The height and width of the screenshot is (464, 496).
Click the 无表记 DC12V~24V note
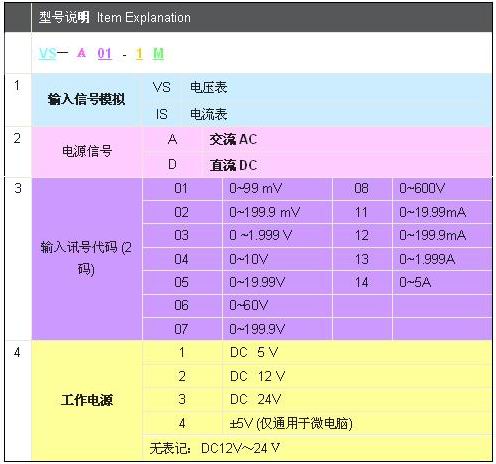[215, 448]
